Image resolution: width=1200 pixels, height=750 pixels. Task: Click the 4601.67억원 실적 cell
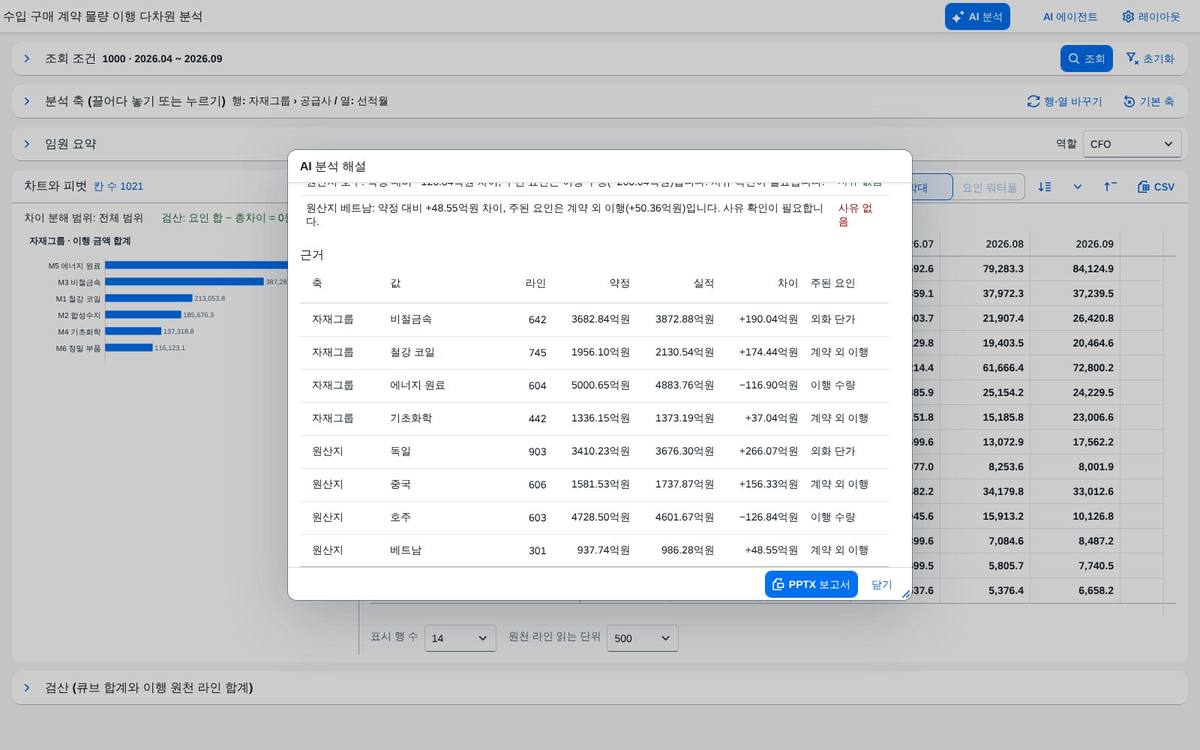click(685, 518)
